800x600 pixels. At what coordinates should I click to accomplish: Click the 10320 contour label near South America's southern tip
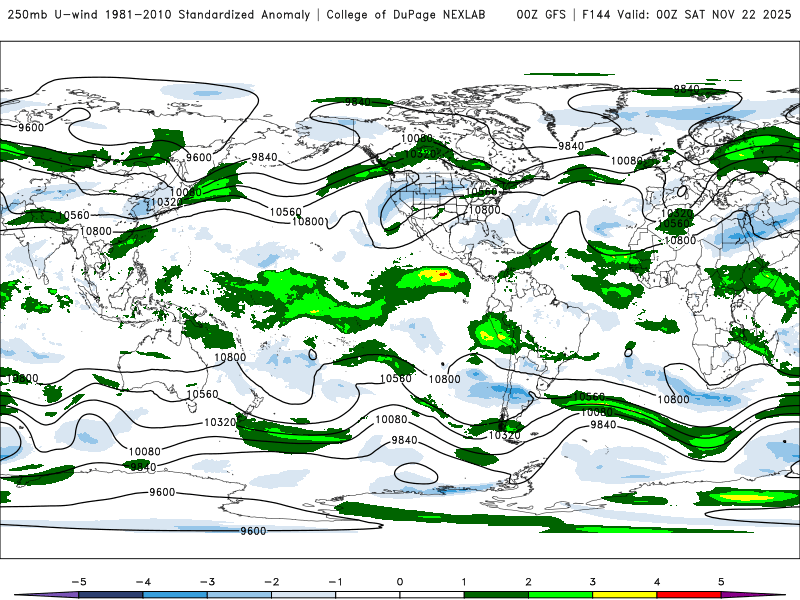pos(504,435)
